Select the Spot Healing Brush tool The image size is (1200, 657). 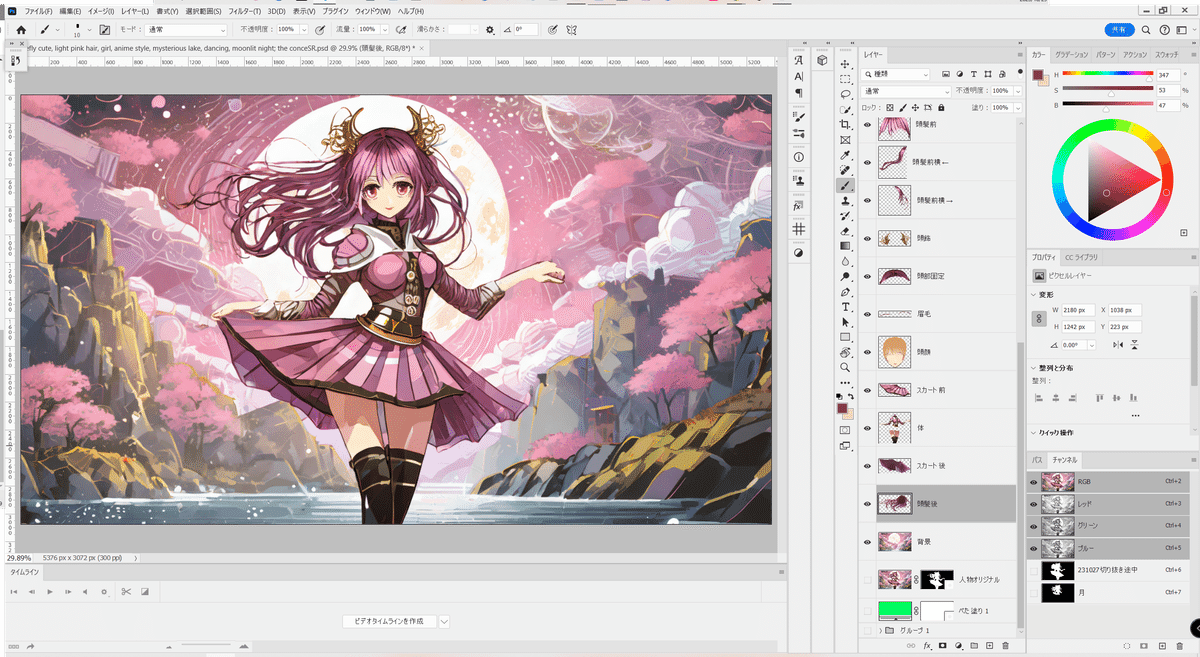pos(846,170)
